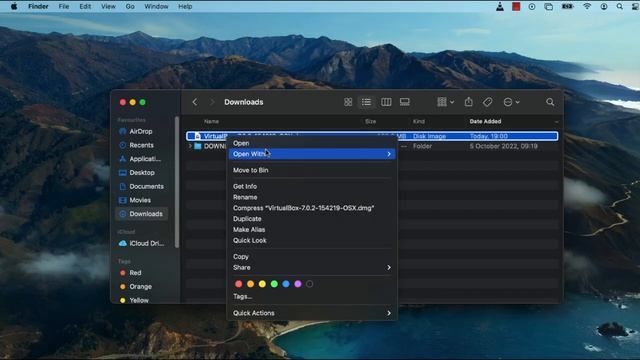Click the Wi-Fi status icon
This screenshot has width=640, height=360.
[x=587, y=7]
